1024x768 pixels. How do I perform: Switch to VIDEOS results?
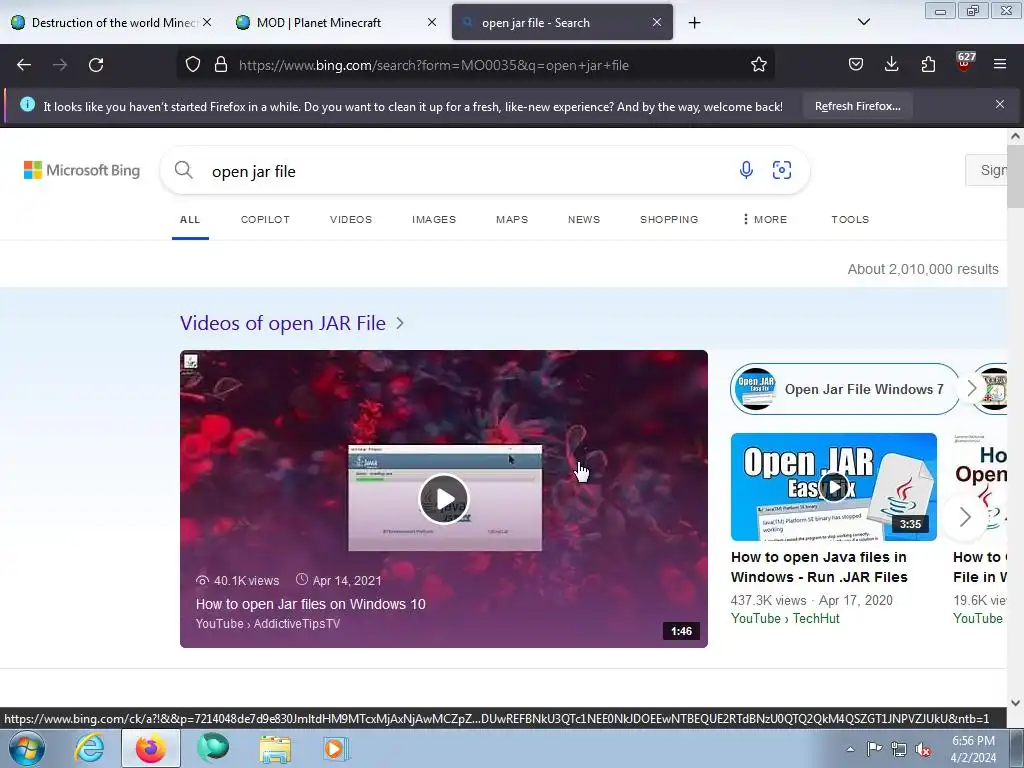coord(351,219)
